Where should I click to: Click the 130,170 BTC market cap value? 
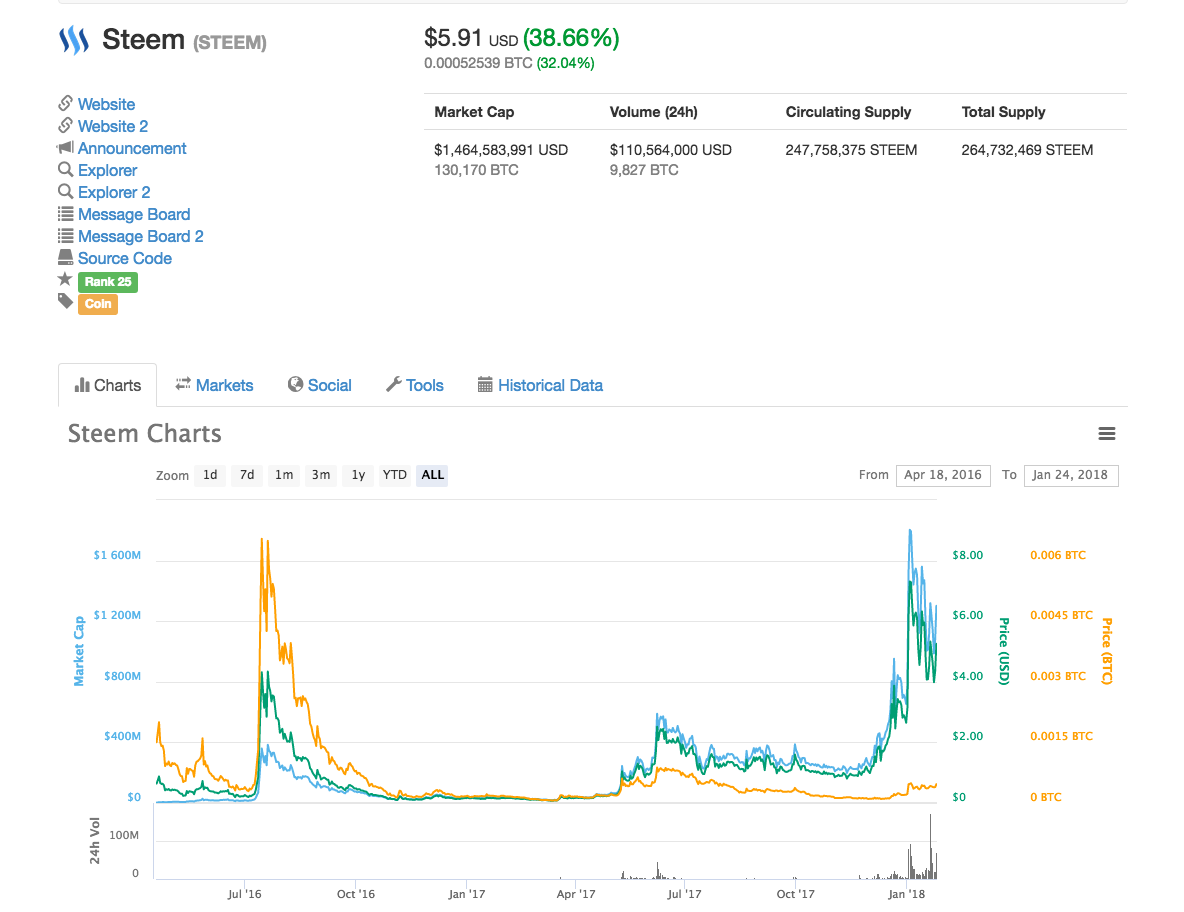click(x=476, y=170)
